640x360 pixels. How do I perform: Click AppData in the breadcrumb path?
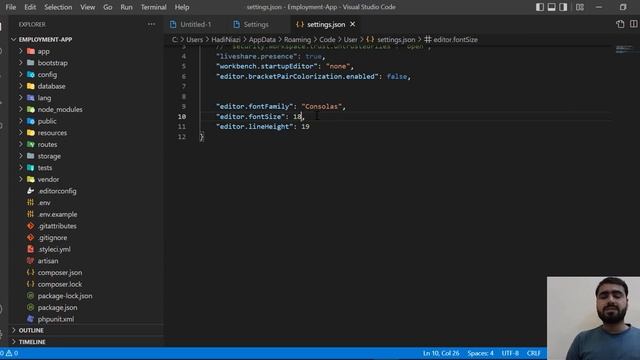[x=262, y=40]
